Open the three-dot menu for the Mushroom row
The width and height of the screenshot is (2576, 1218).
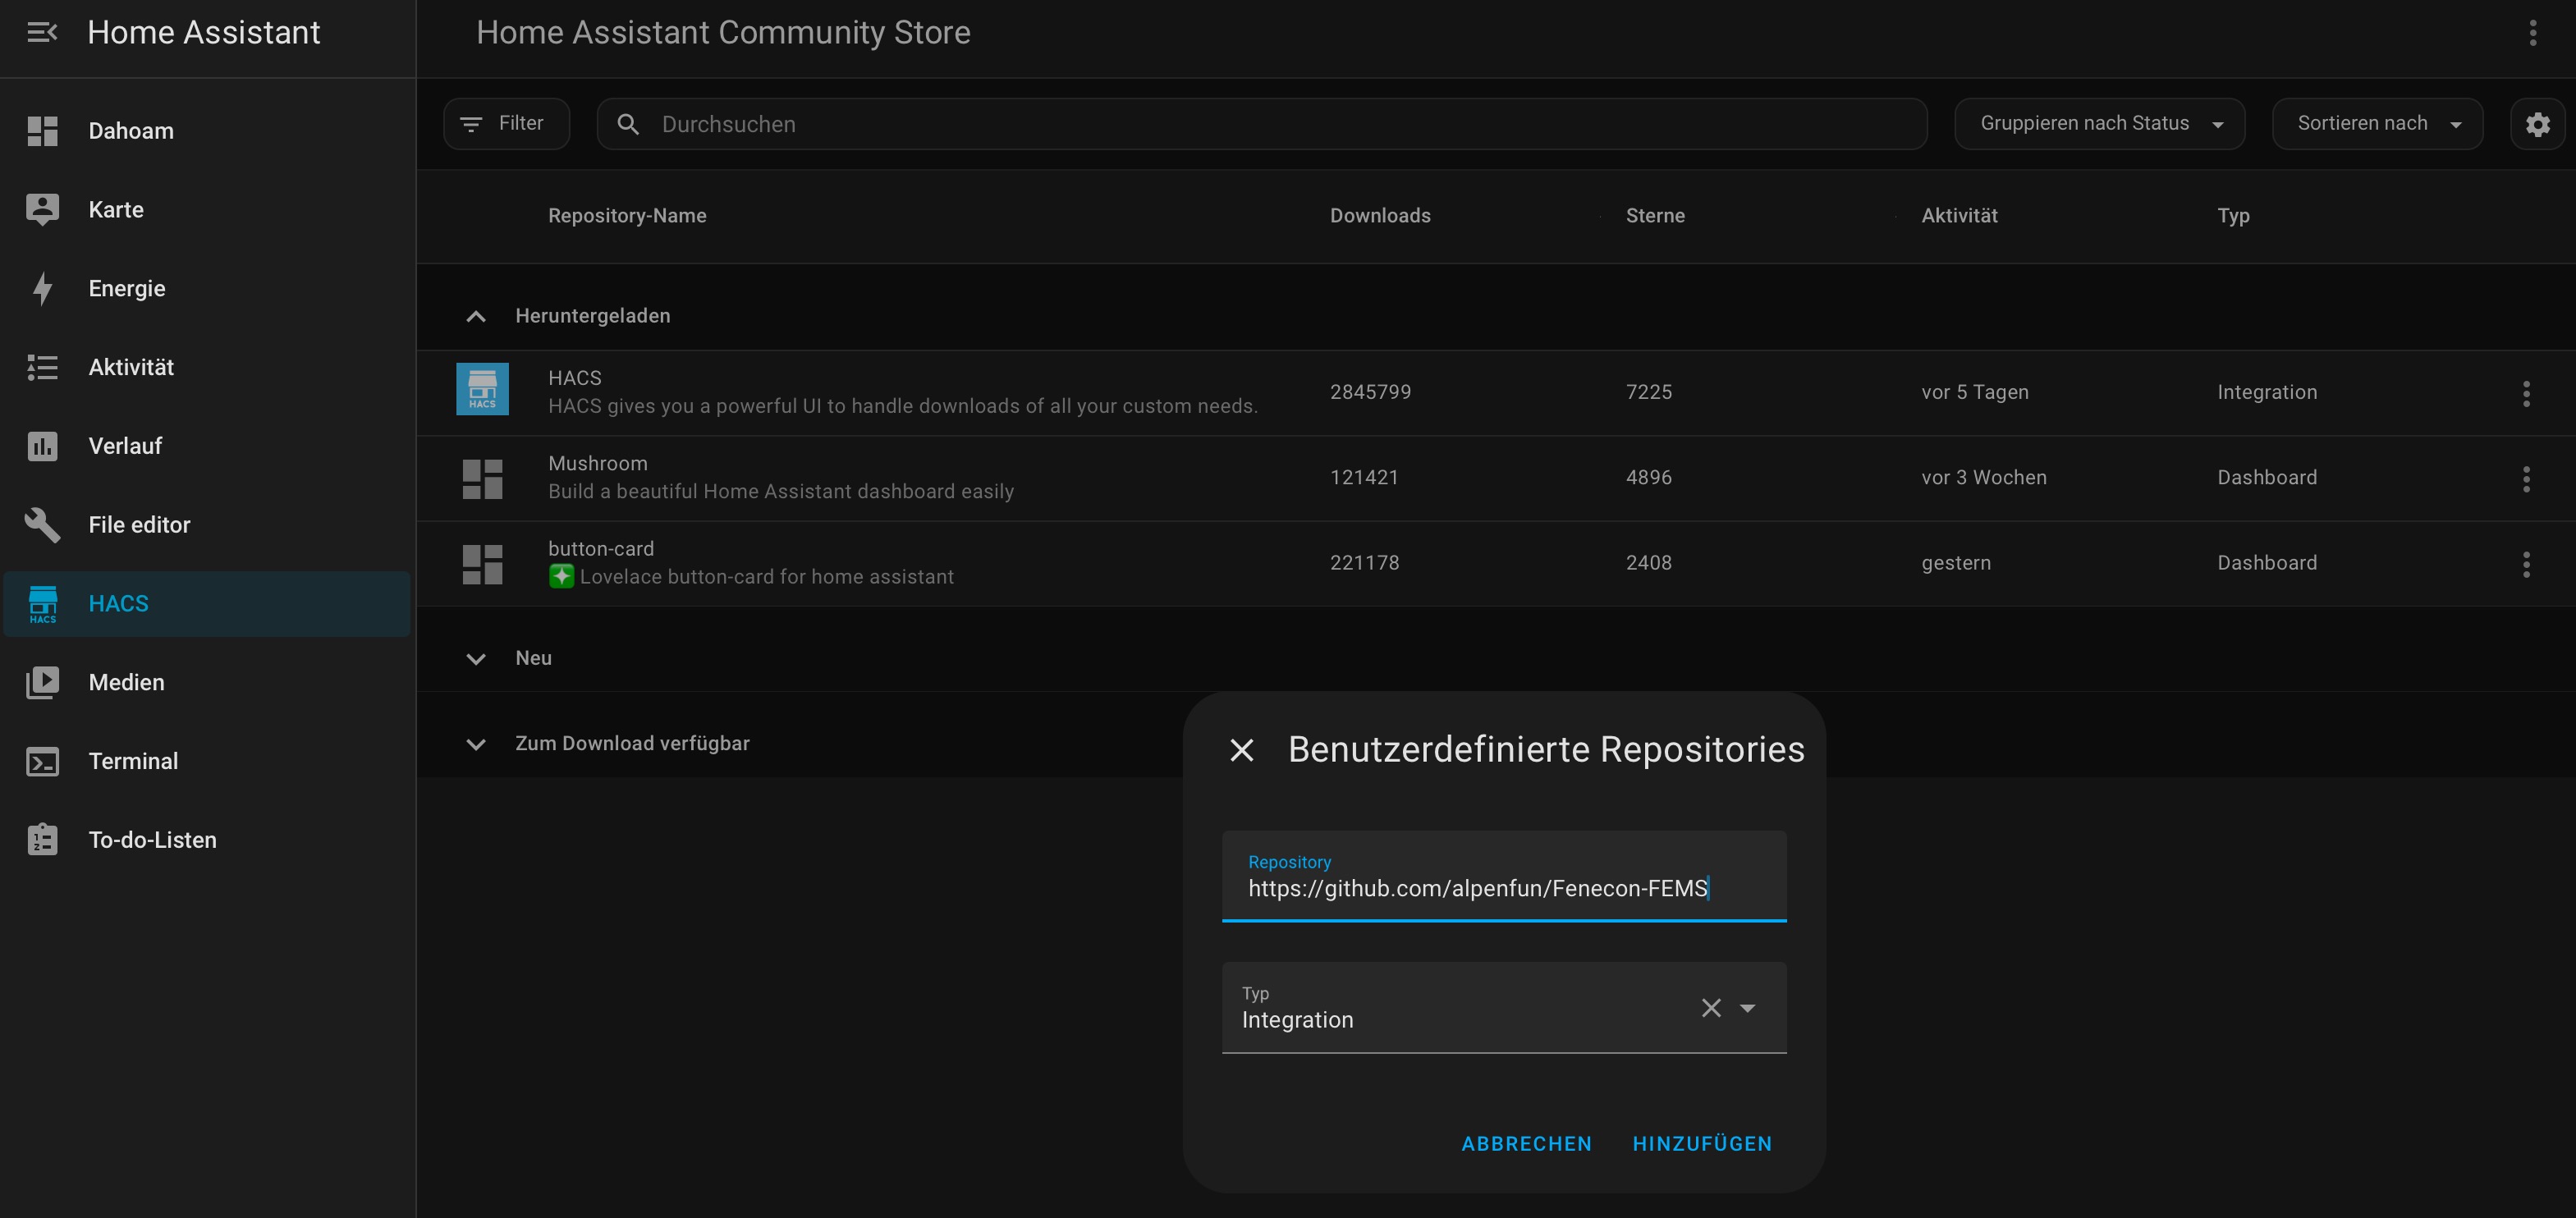click(2526, 479)
